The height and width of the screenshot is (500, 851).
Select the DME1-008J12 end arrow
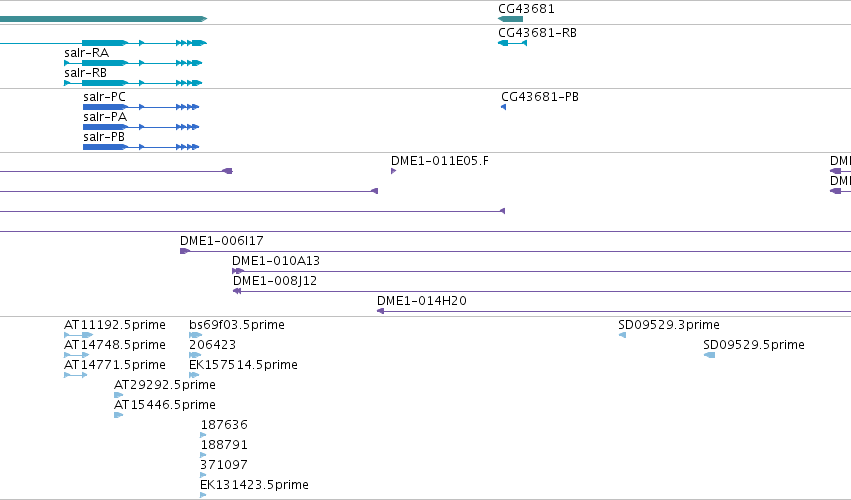pyautogui.click(x=237, y=291)
